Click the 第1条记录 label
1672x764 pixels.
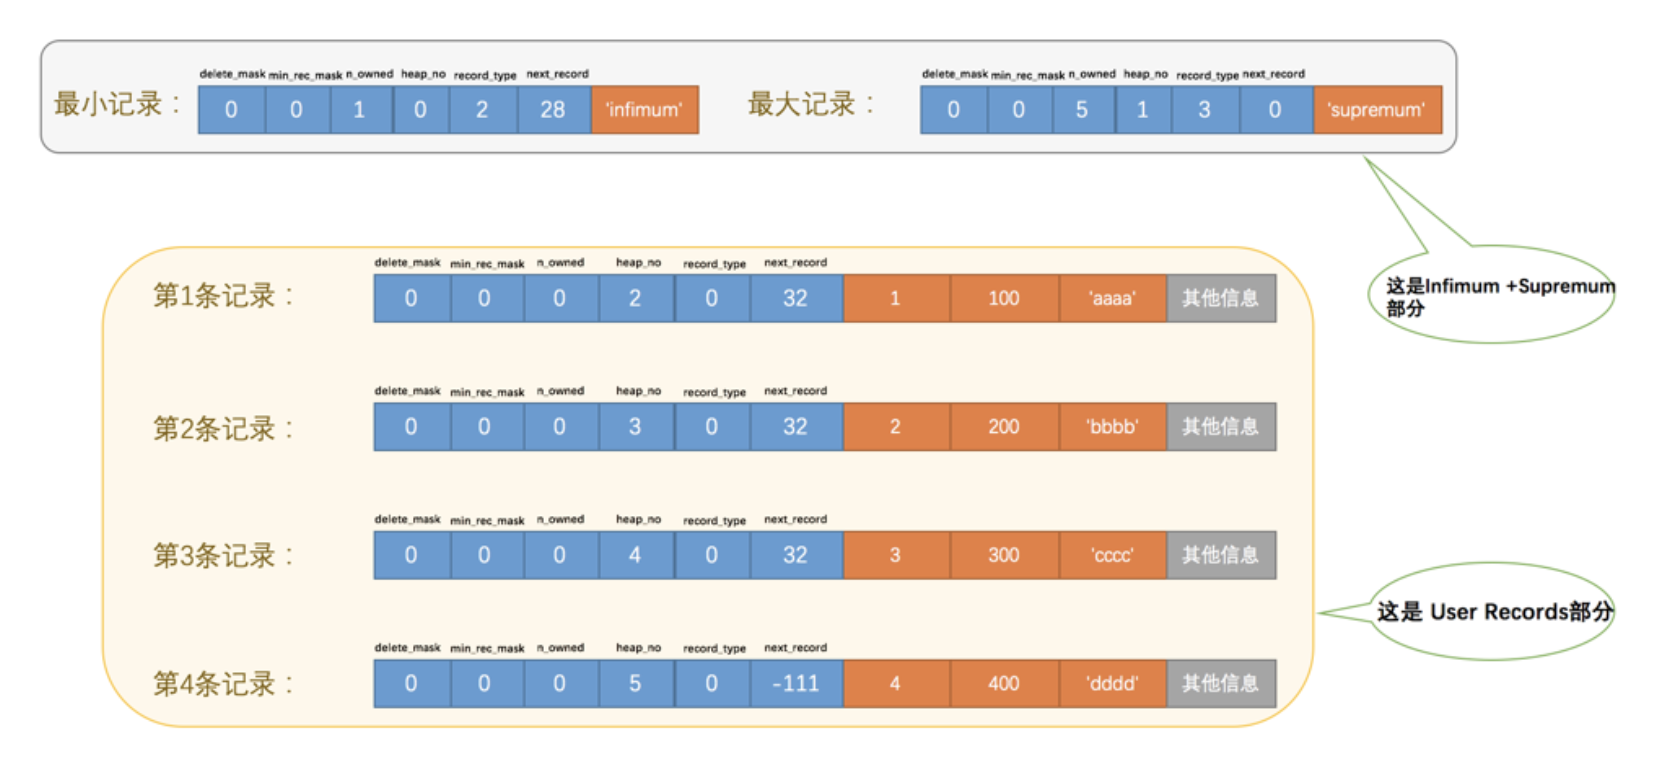point(222,296)
